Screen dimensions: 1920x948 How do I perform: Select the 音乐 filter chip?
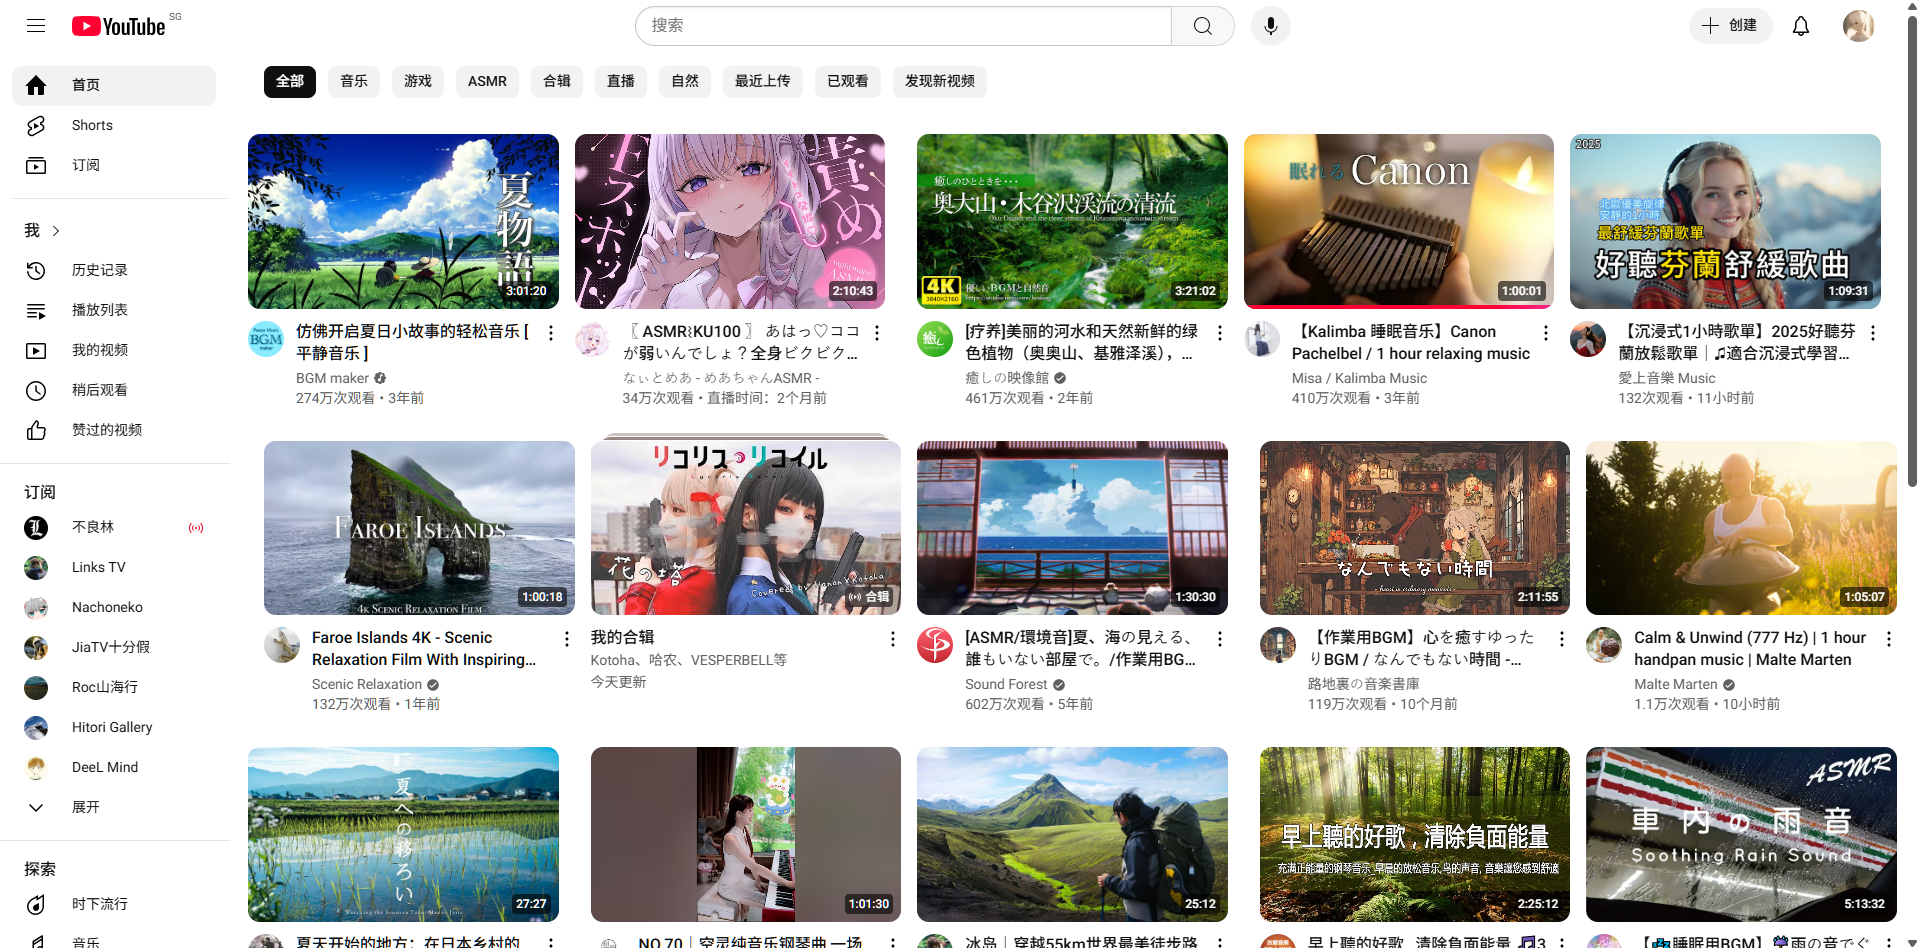(x=354, y=81)
